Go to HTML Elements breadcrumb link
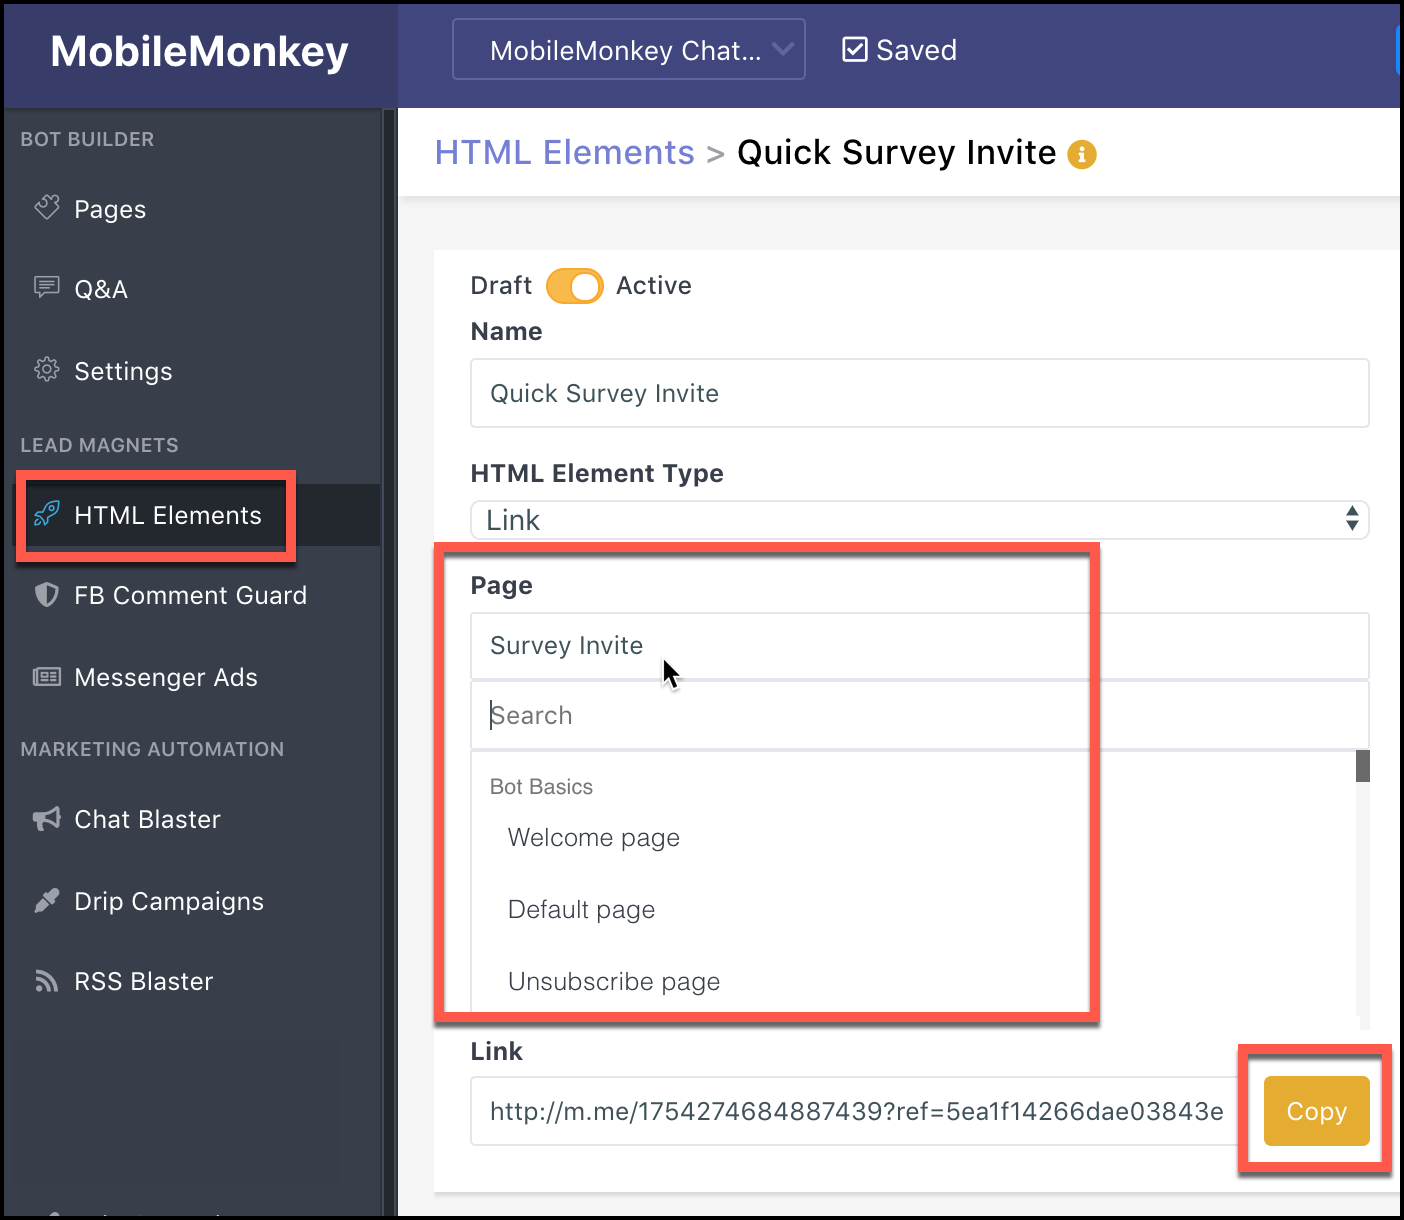This screenshot has height=1220, width=1404. click(564, 153)
